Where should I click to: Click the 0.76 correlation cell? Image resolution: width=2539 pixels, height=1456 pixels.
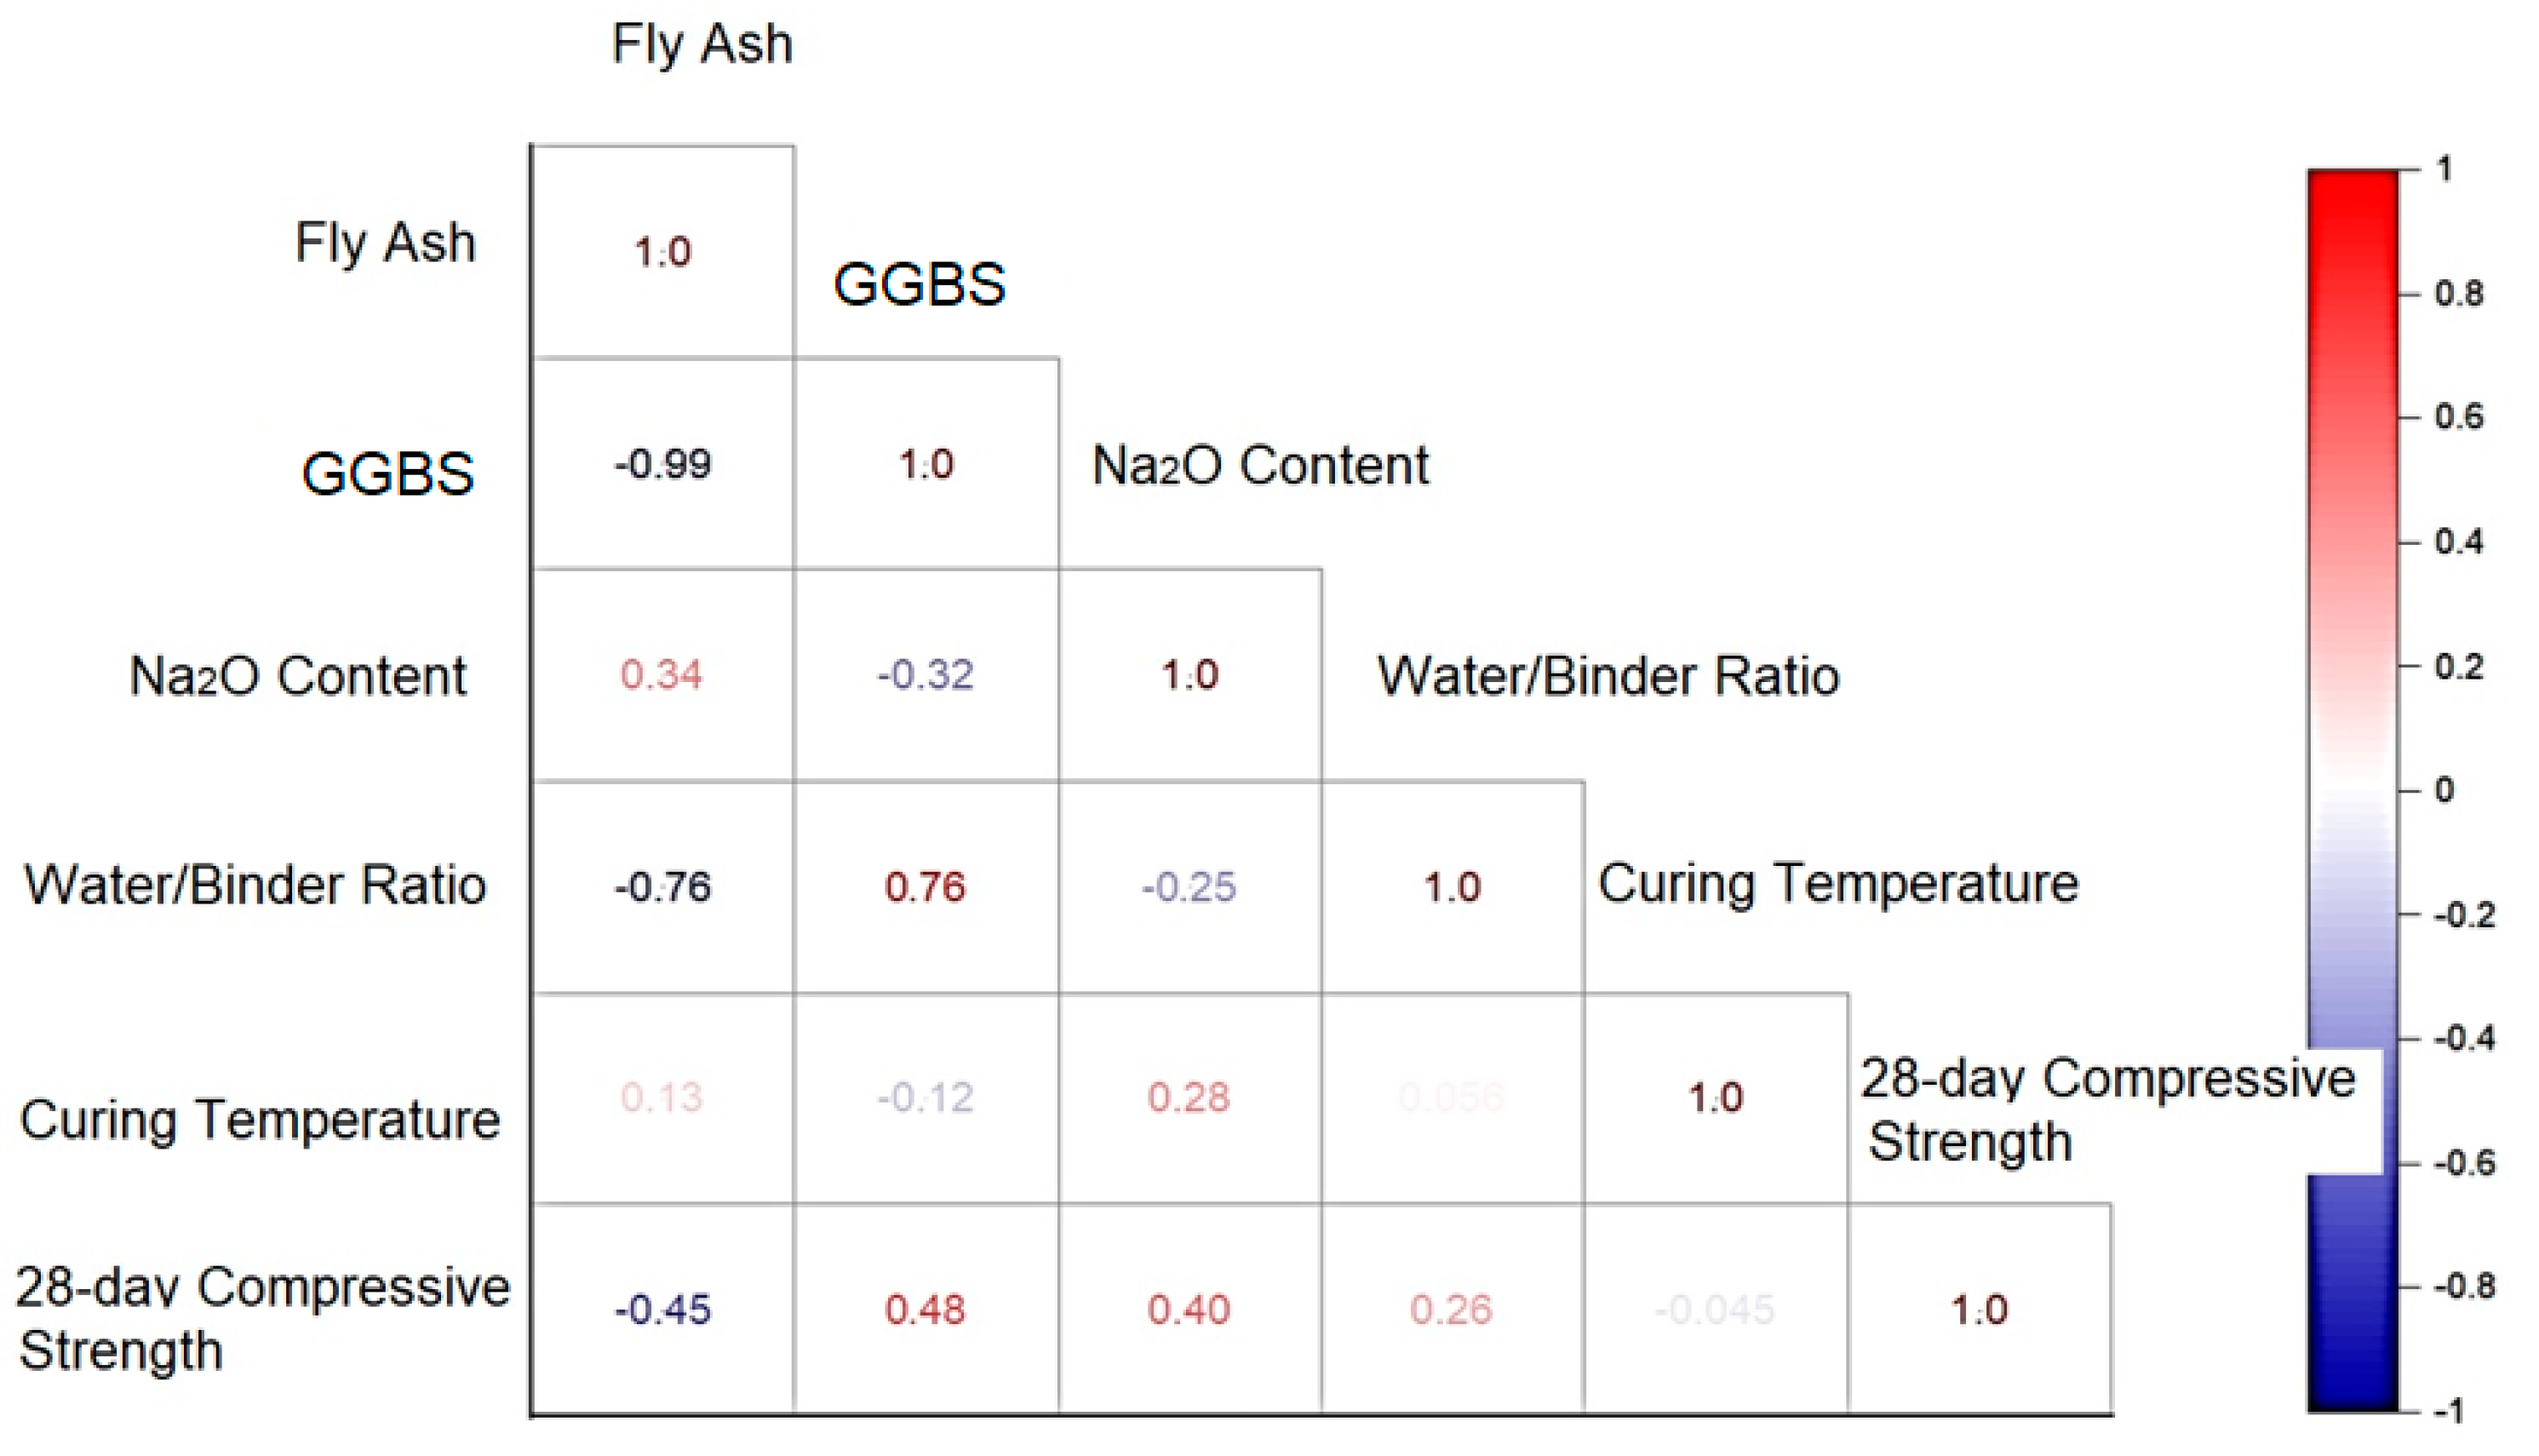tap(925, 887)
